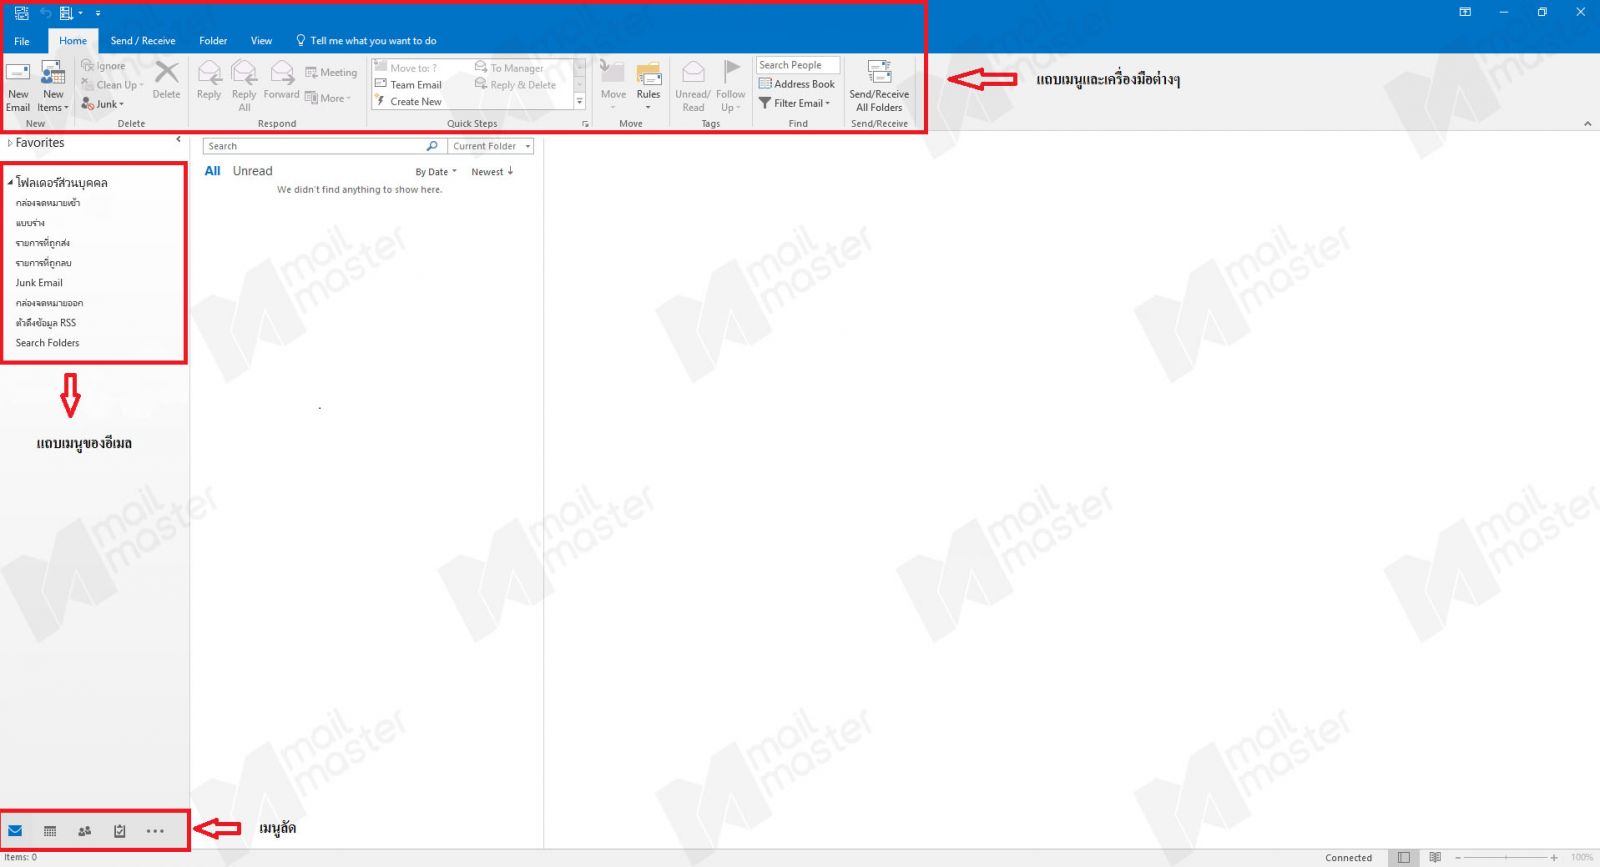Switch to Mail view icon
This screenshot has width=1600, height=867.
click(15, 831)
